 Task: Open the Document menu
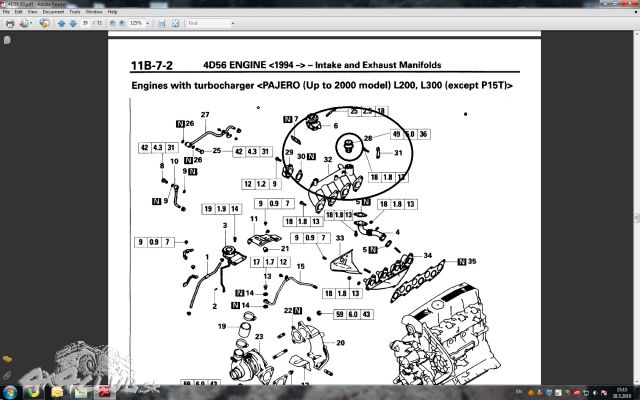click(x=53, y=12)
